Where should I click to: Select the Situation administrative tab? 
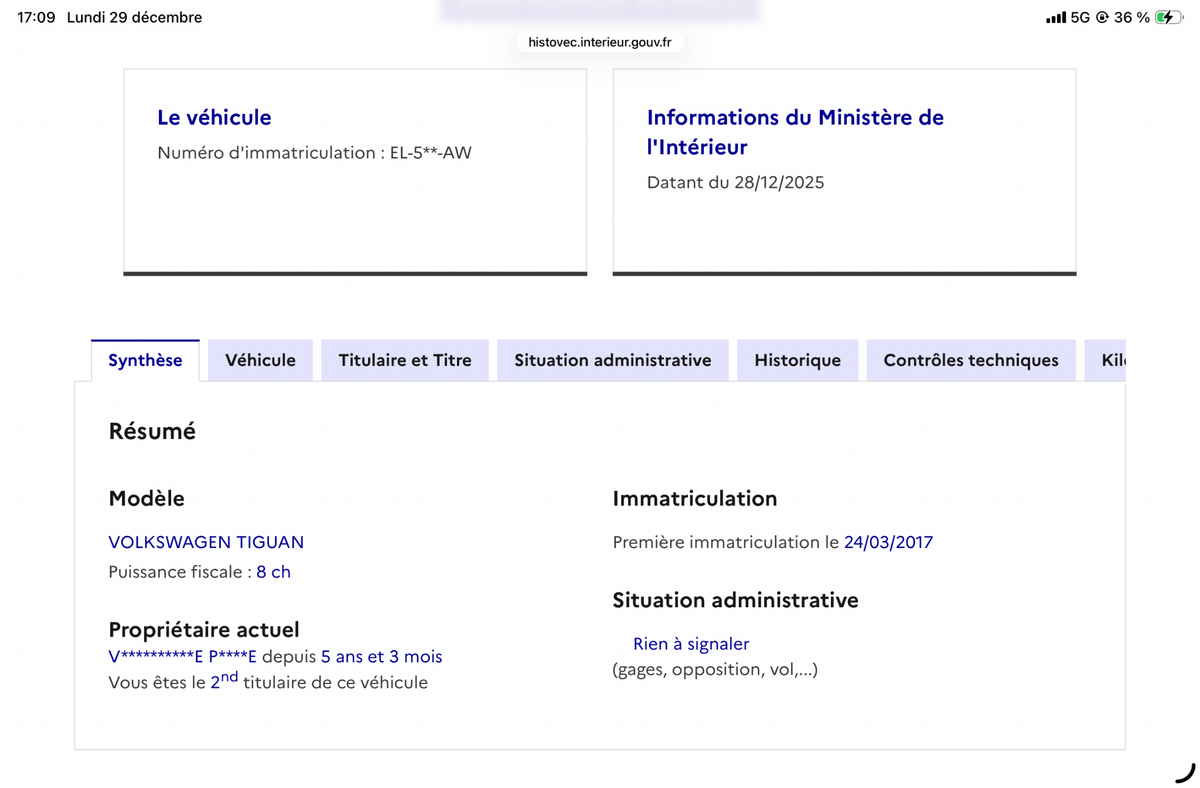613,360
